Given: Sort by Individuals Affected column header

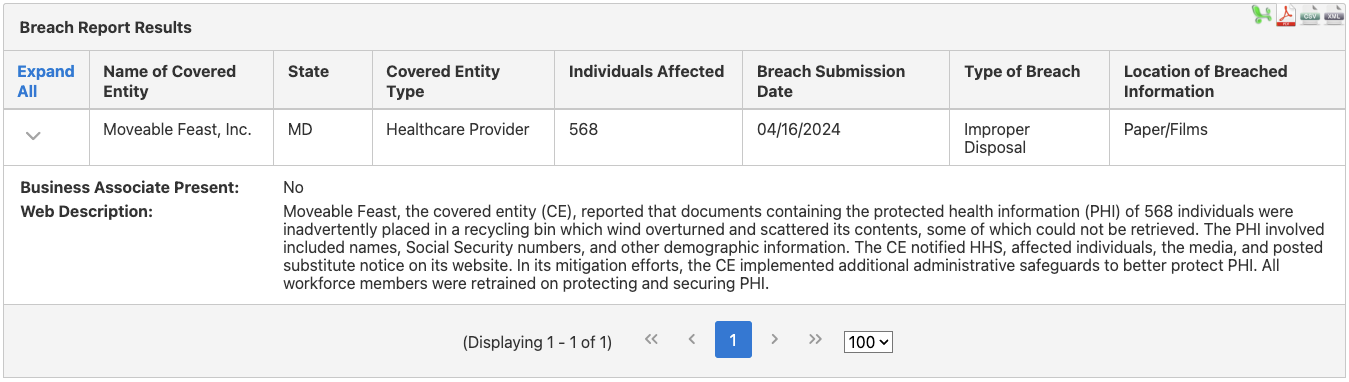Looking at the screenshot, I should point(646,71).
